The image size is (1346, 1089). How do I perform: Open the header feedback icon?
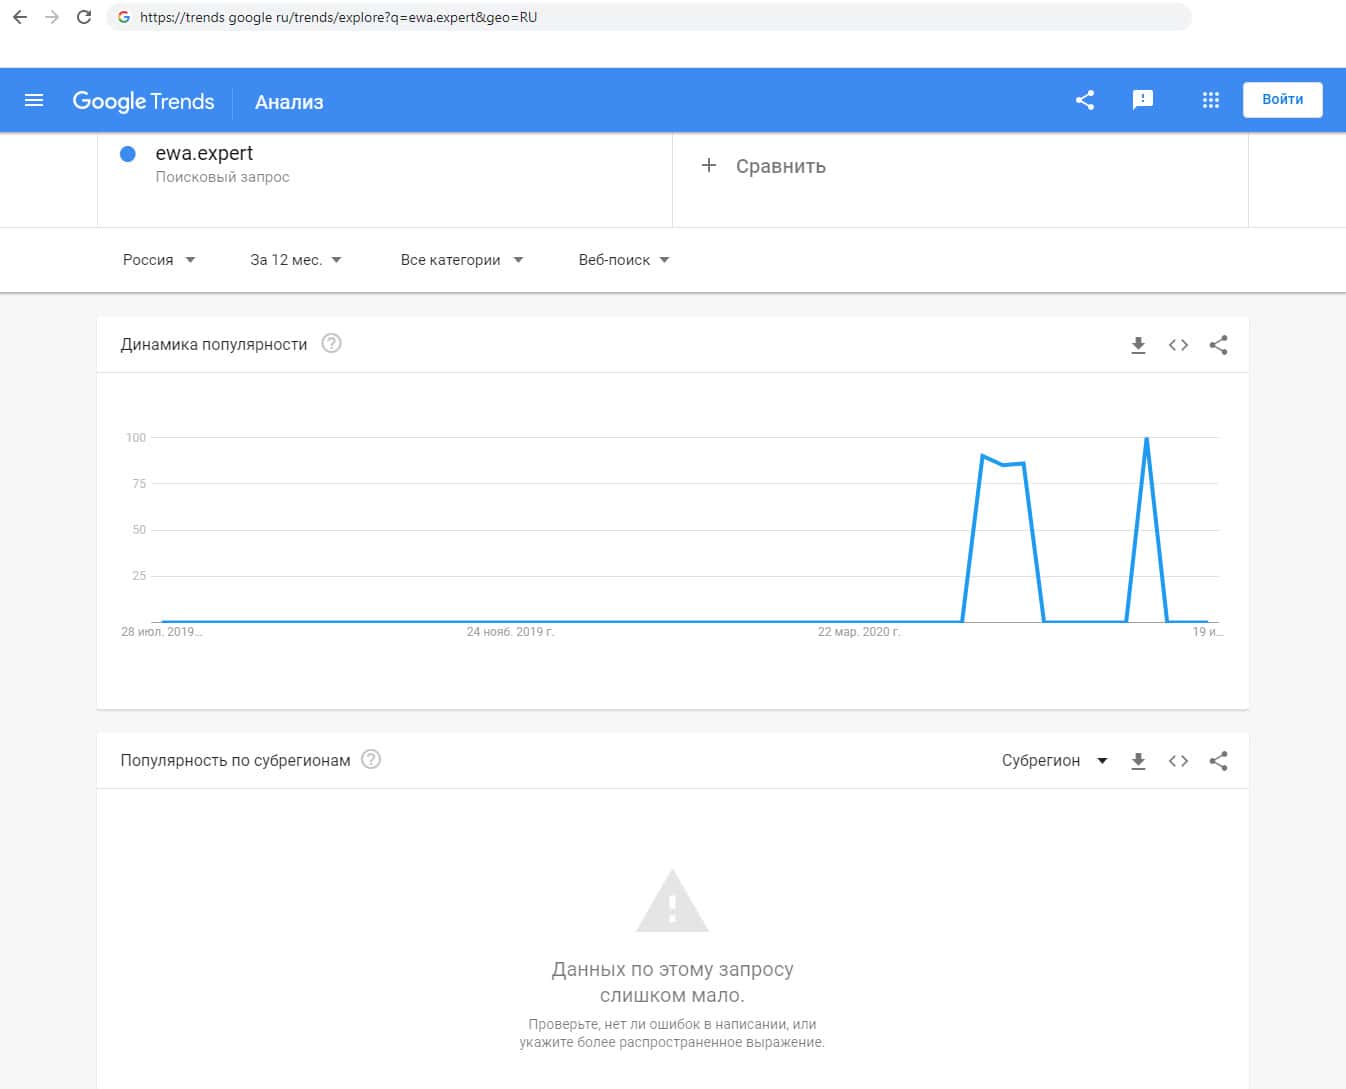1143,100
